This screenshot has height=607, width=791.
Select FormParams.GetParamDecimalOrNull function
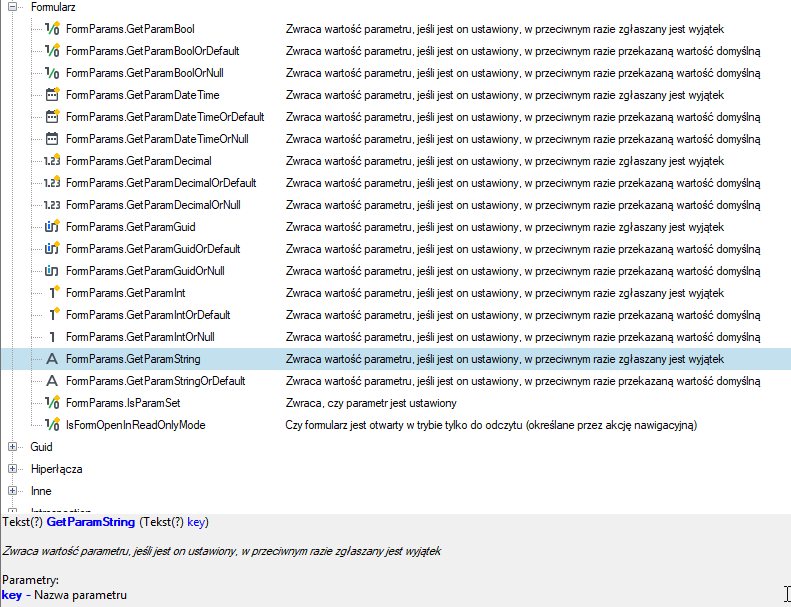[x=153, y=205]
